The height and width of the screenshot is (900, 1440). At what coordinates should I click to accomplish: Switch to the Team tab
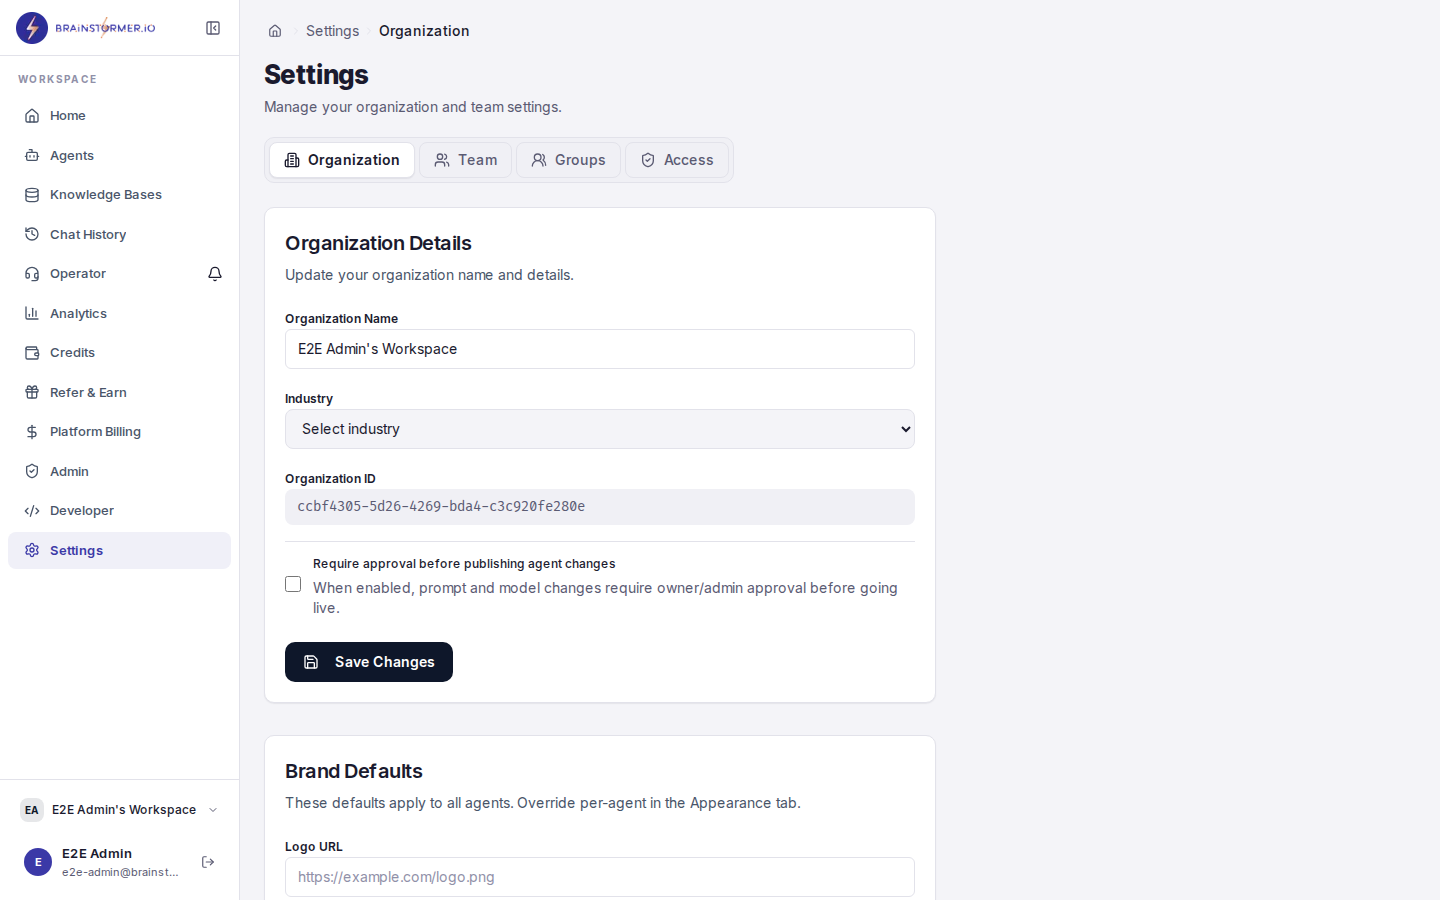click(x=466, y=160)
